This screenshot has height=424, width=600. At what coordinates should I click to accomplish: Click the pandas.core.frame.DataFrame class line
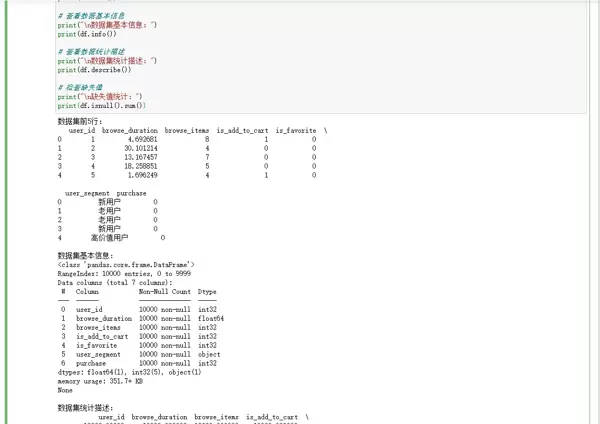(119, 264)
